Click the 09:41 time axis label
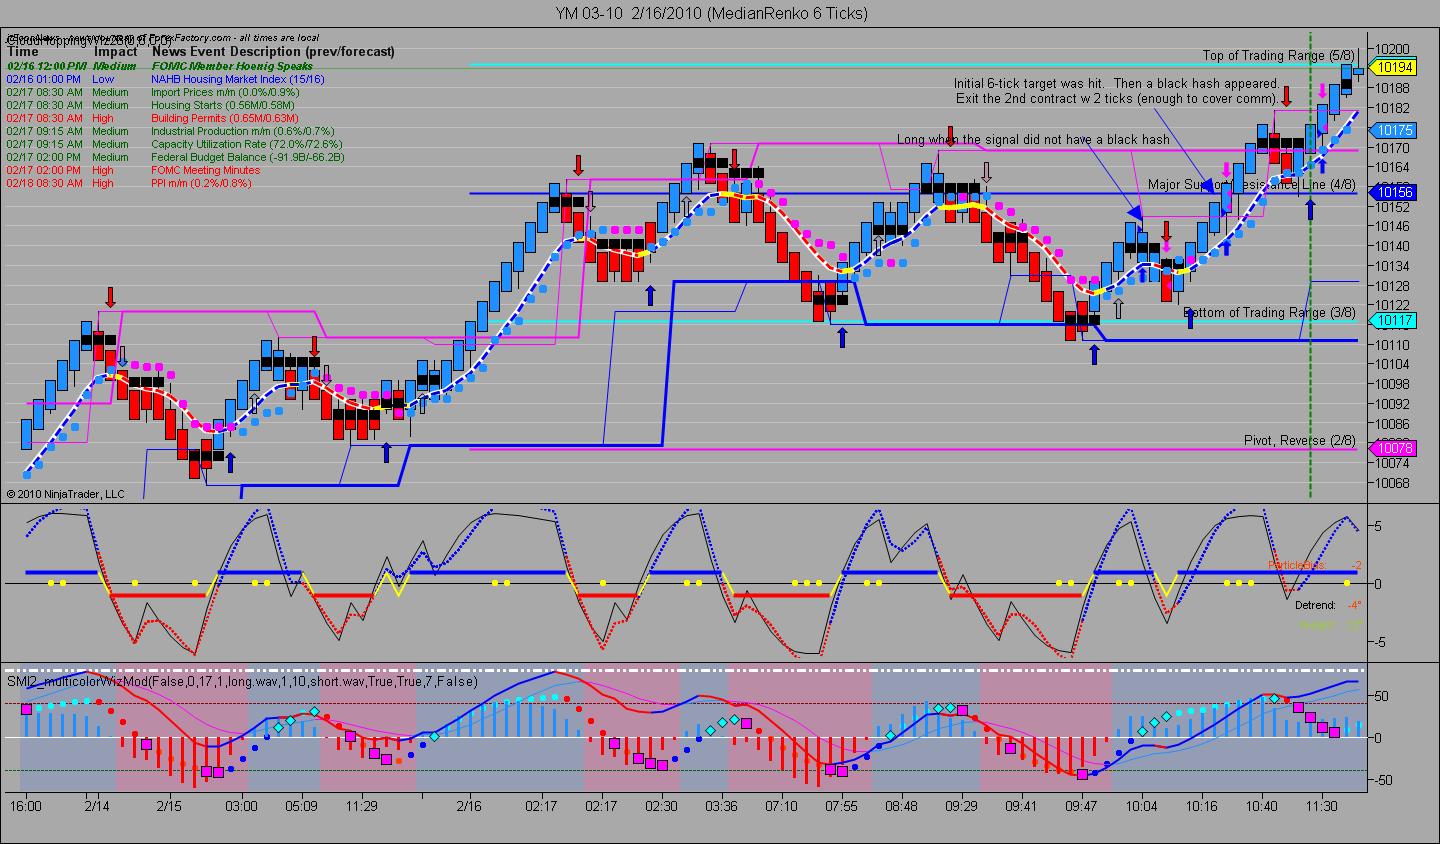This screenshot has height=844, width=1440. (x=1021, y=806)
